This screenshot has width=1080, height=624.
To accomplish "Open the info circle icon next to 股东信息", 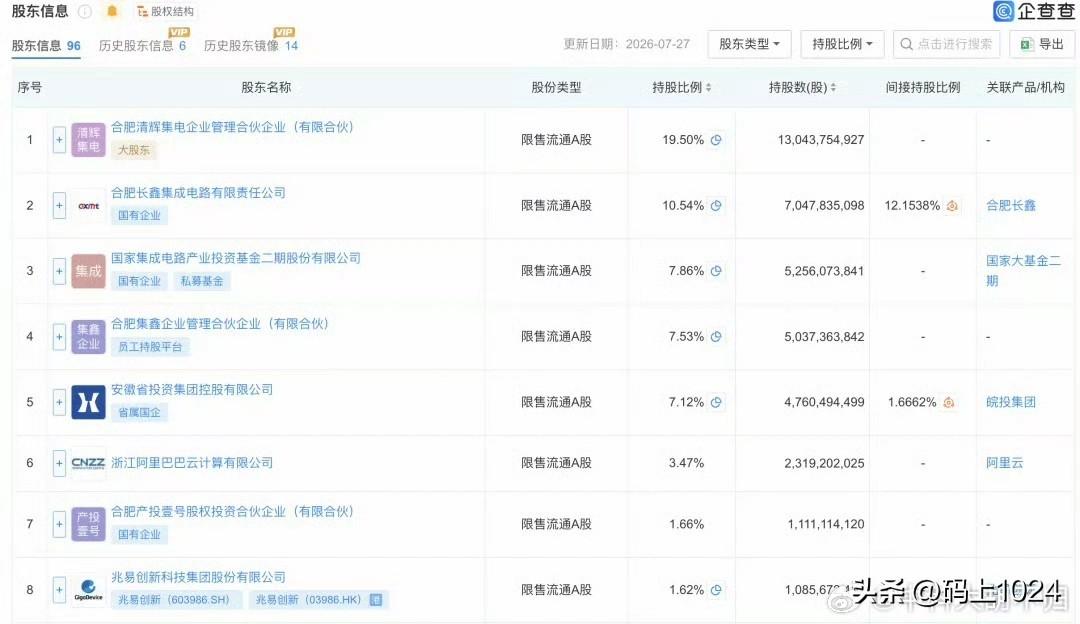I will 85,11.
